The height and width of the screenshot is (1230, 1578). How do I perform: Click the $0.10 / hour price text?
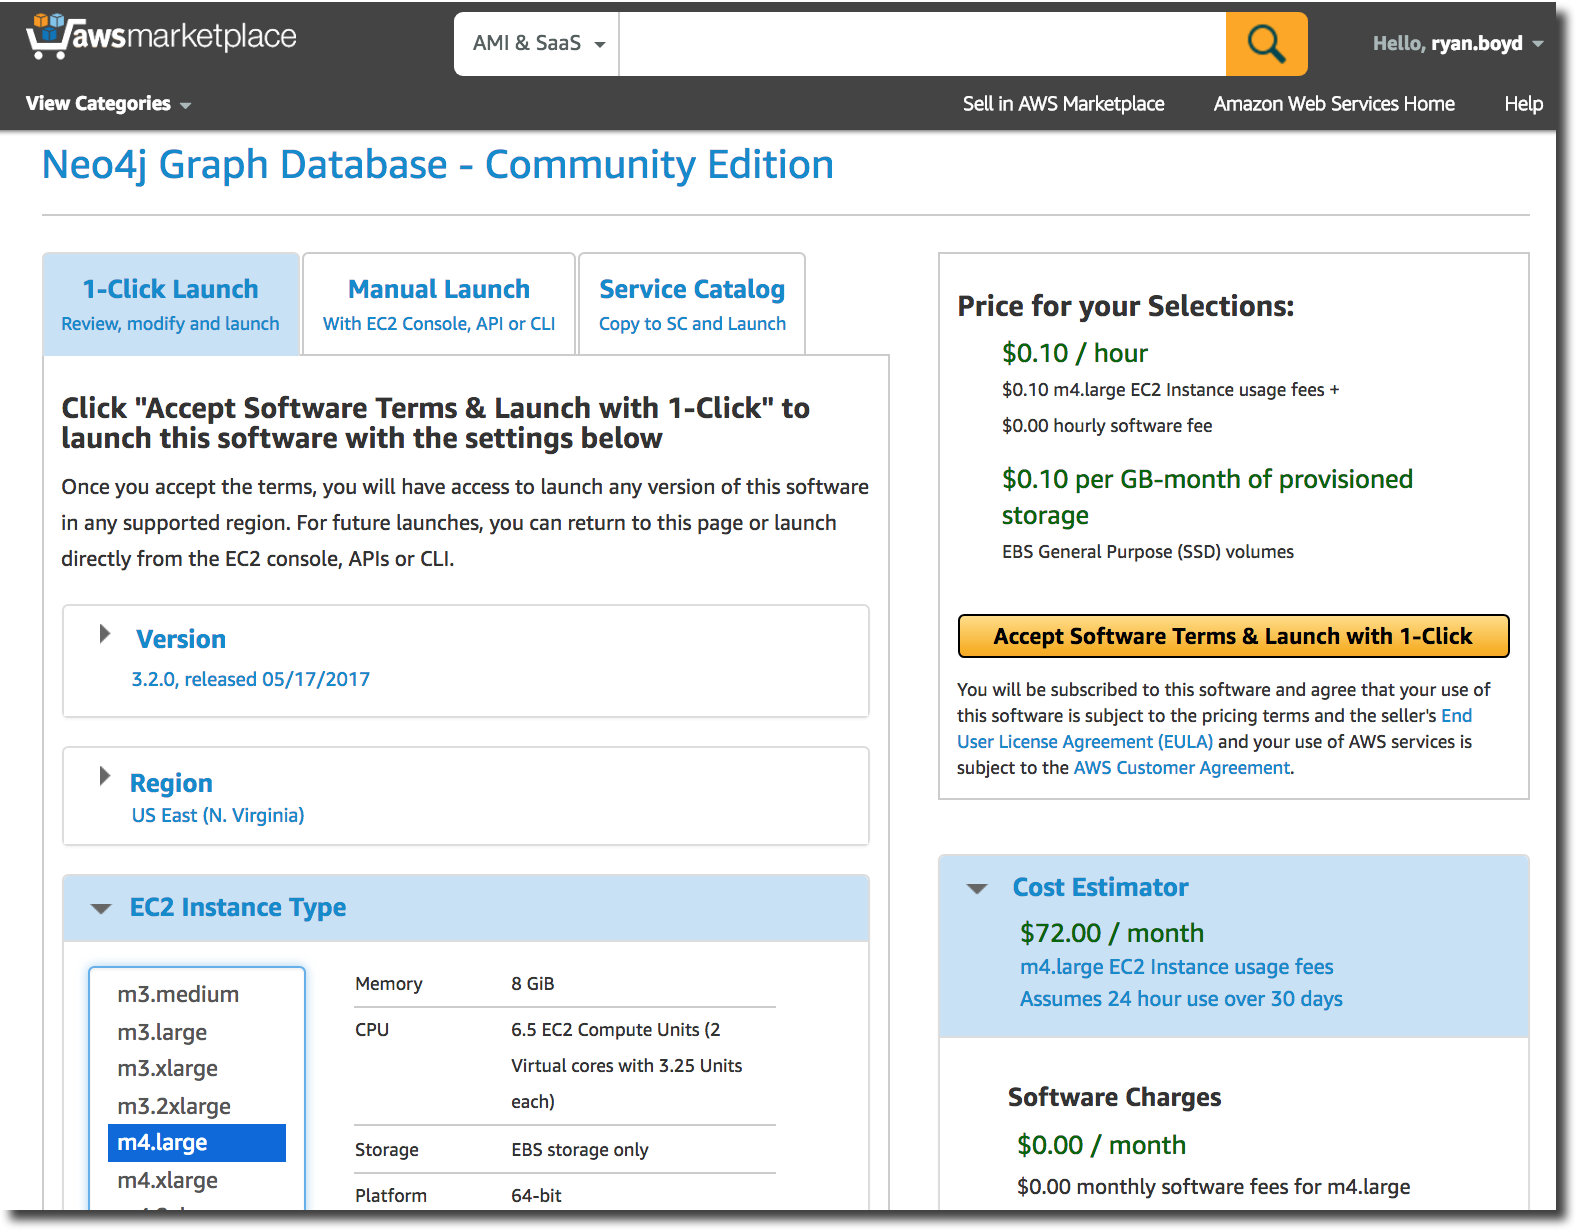pyautogui.click(x=1074, y=353)
